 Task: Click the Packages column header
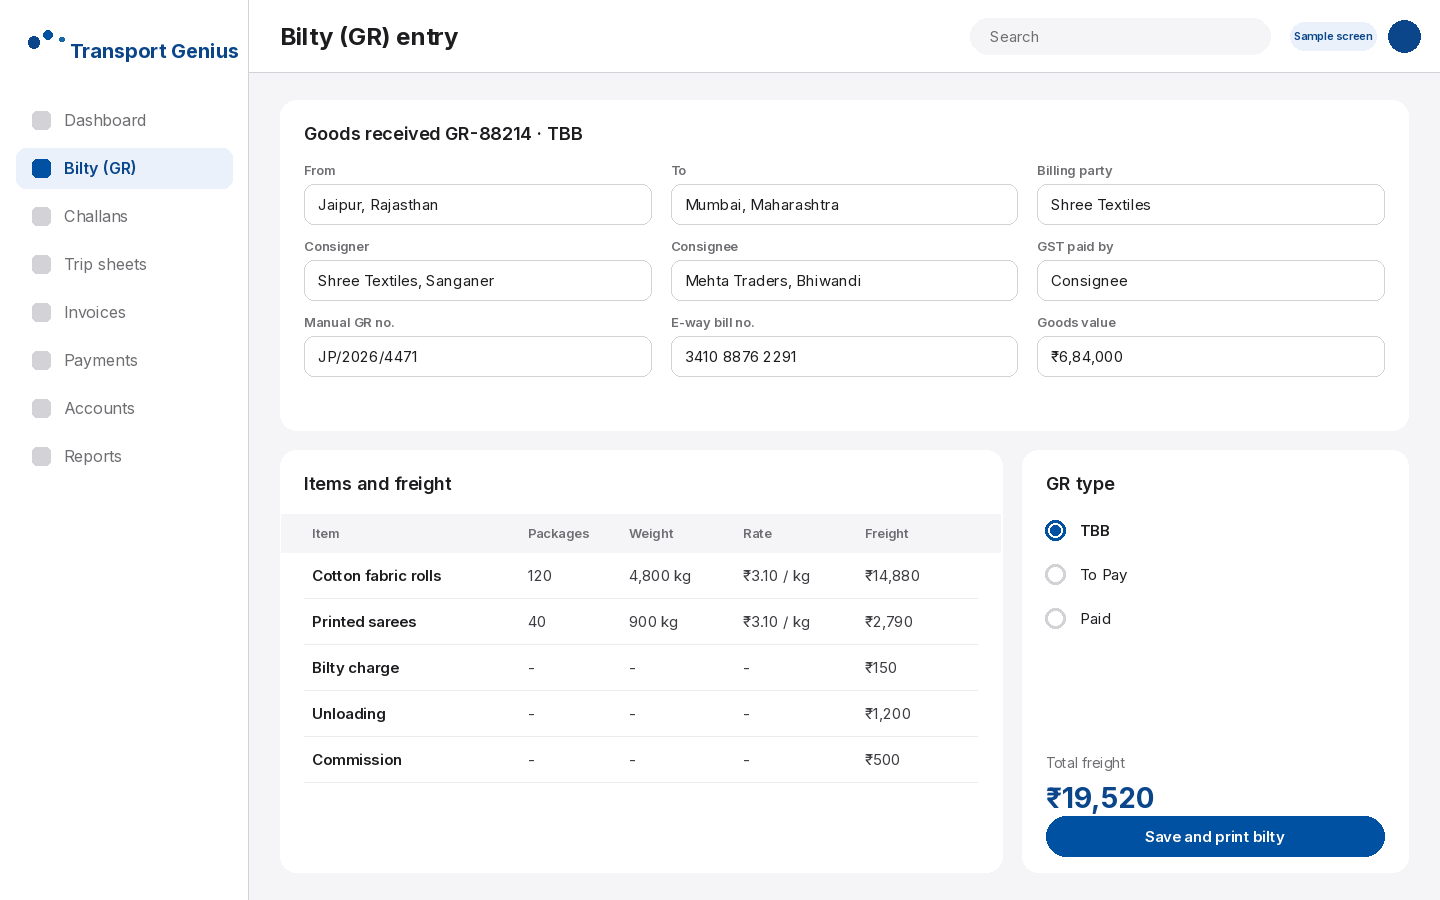(x=558, y=534)
